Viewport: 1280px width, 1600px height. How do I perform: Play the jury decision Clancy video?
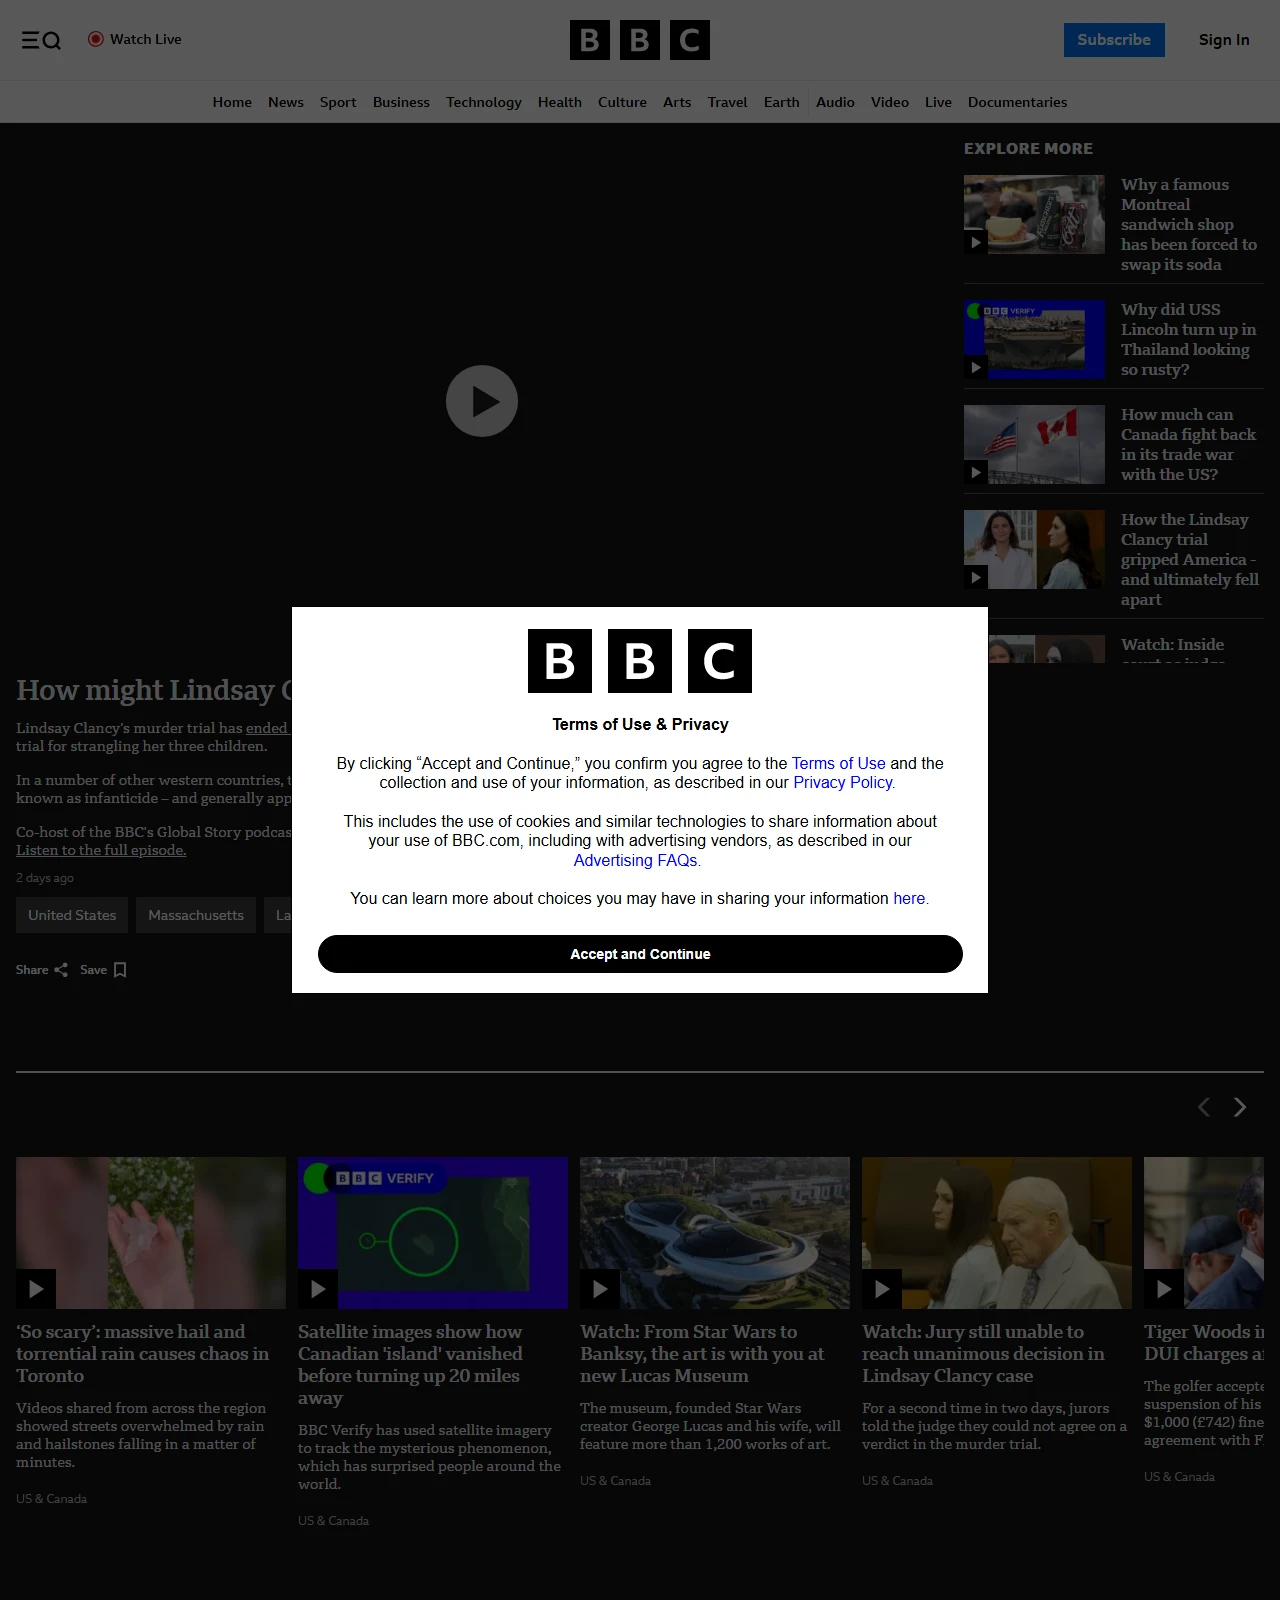click(x=882, y=1289)
